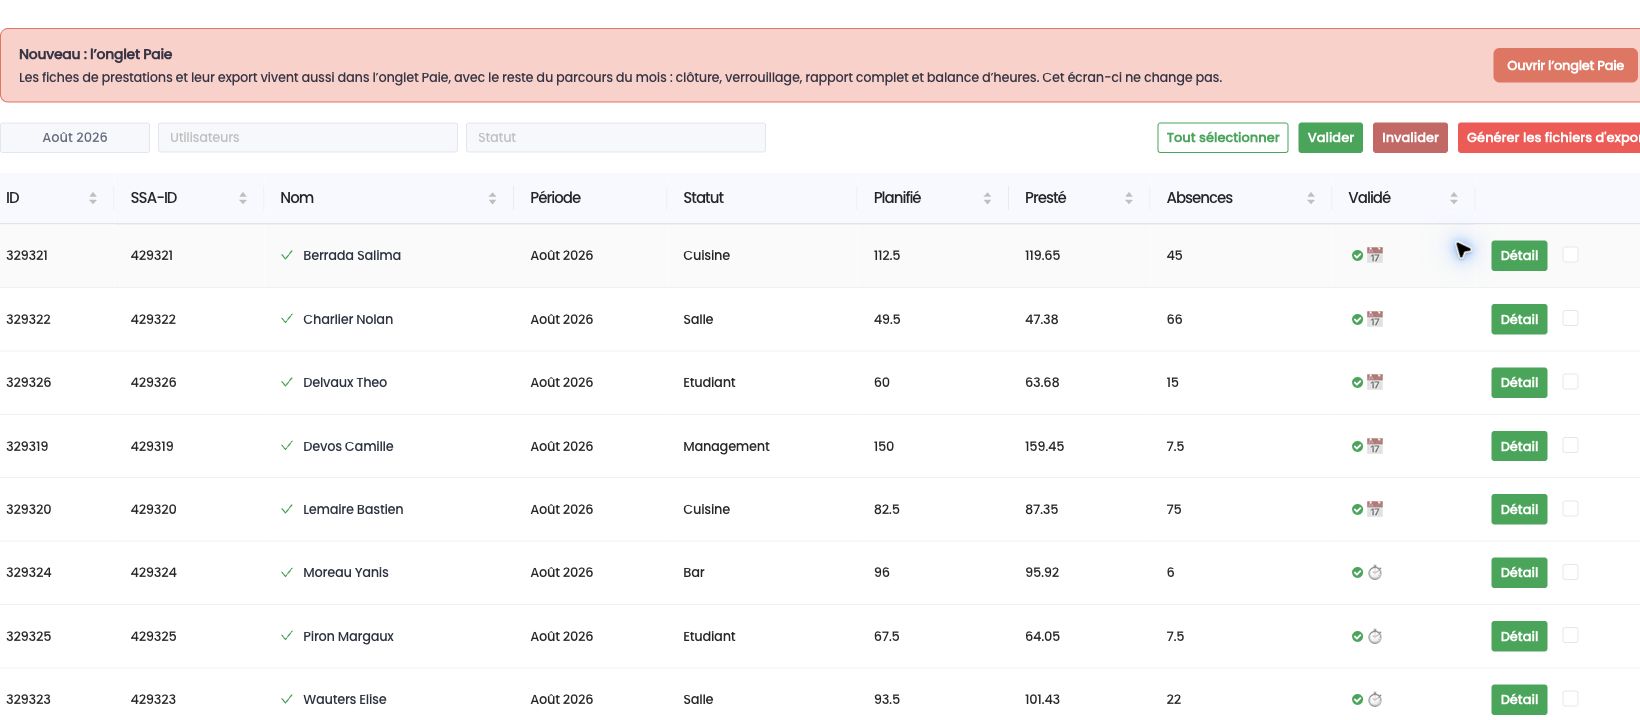Select the checkbox in Lemaire Bastien's row
This screenshot has height=720, width=1640.
point(1570,508)
